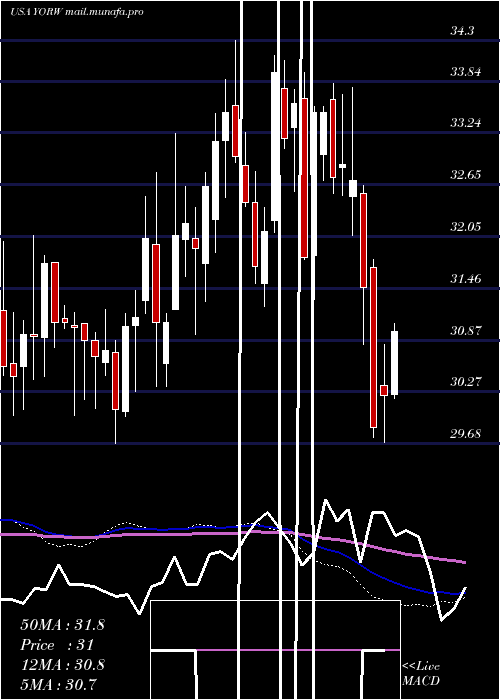
Task: Click the last white candlestick on the right
Action: tap(395, 363)
